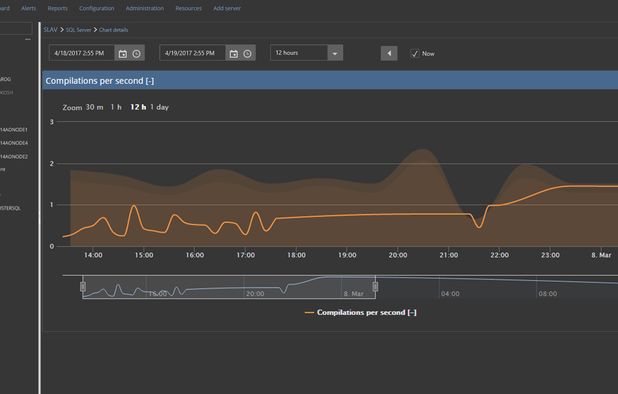Click the right handle of navigator range

375,286
